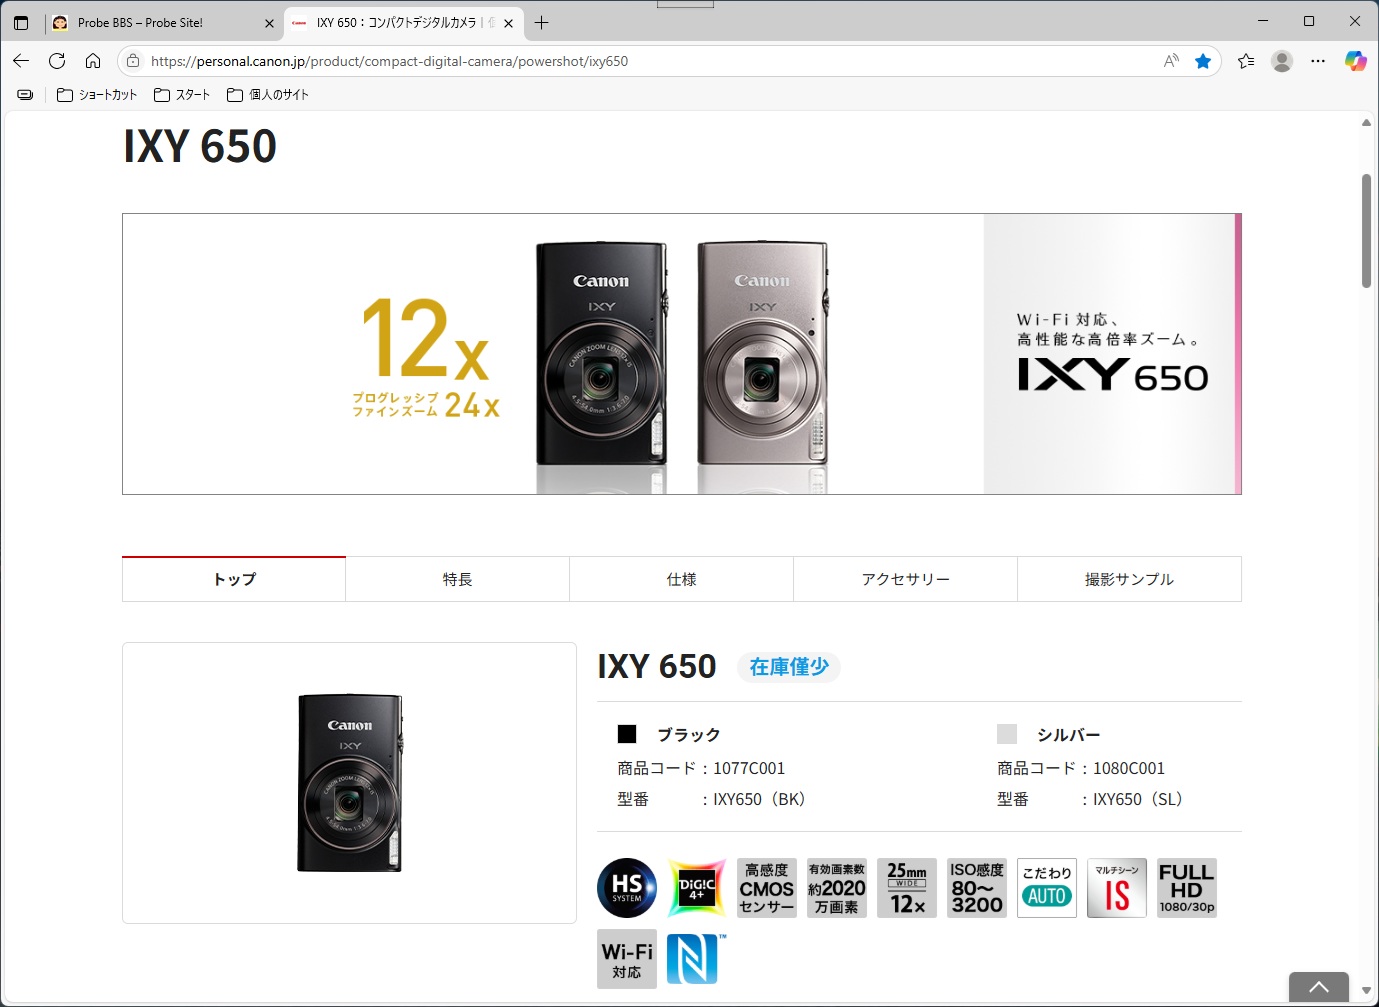Click the DIGIC 4+ feature icon

pyautogui.click(x=697, y=888)
